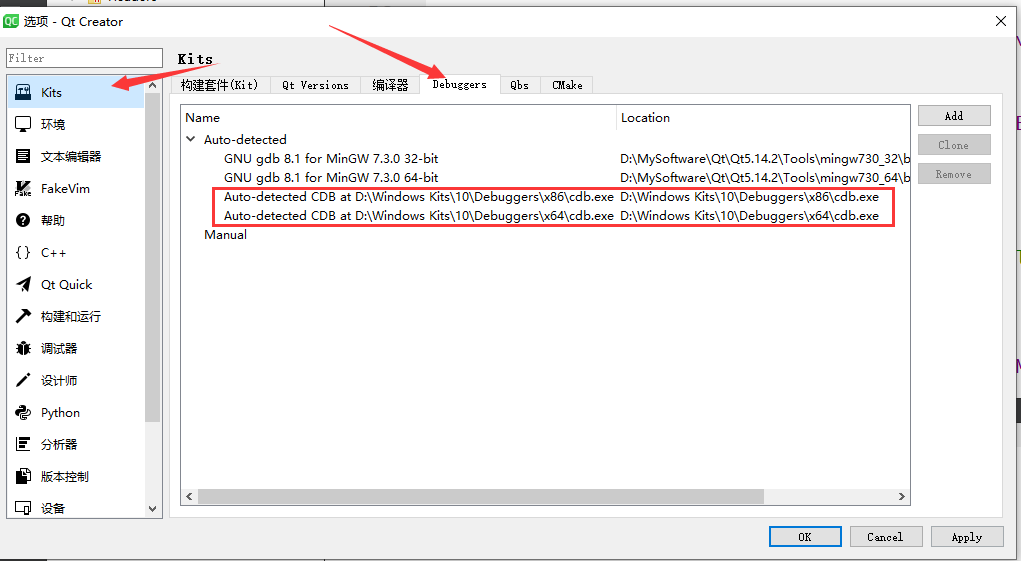Select the 设备 device icon

coord(23,508)
